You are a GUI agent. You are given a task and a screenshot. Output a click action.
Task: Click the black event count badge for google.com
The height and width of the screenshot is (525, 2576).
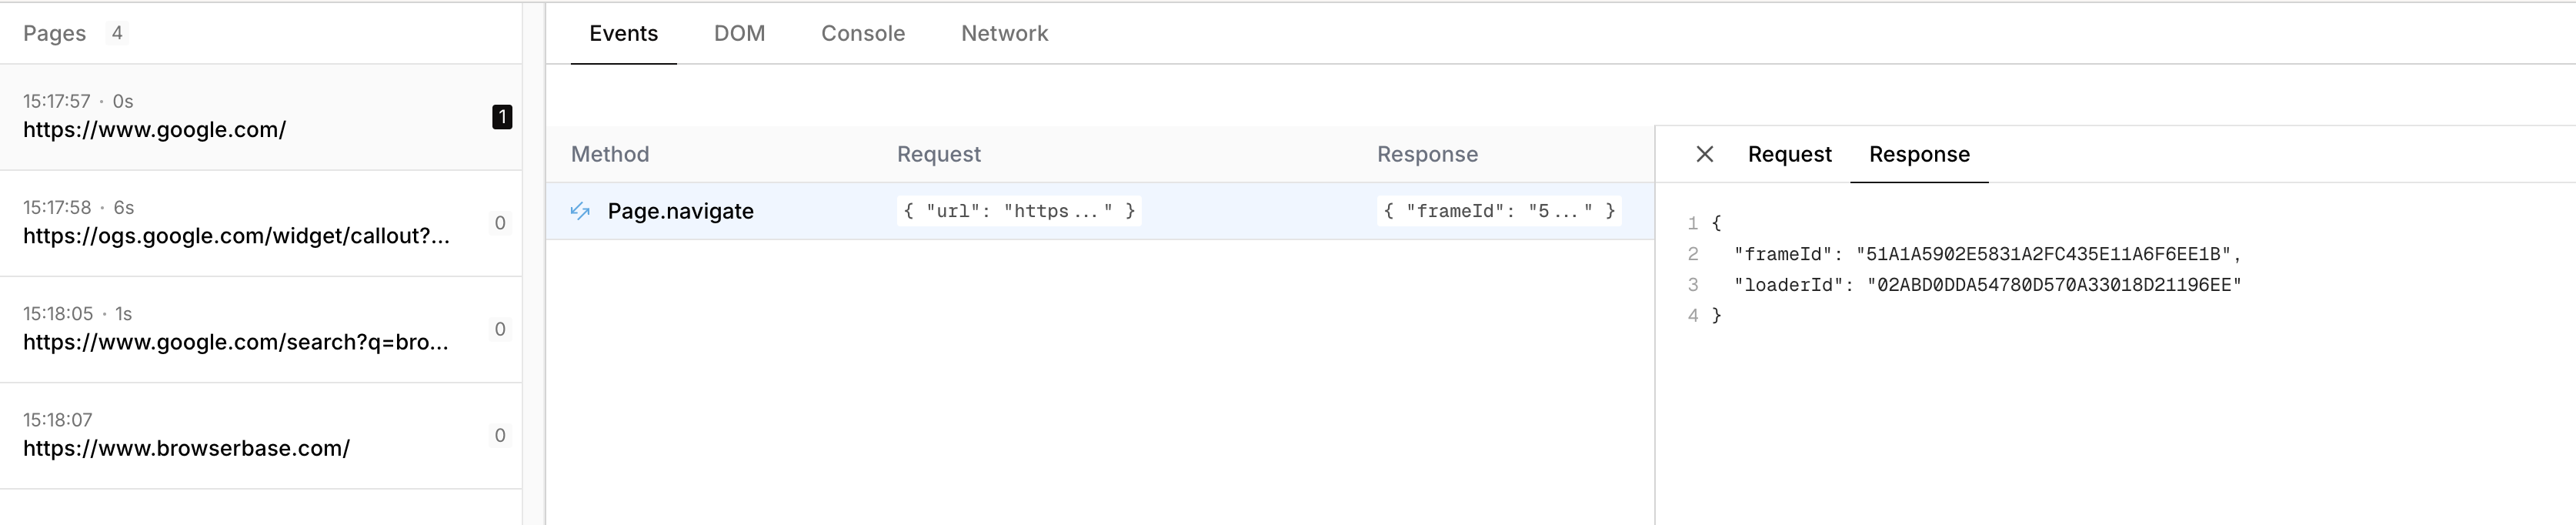tap(502, 117)
